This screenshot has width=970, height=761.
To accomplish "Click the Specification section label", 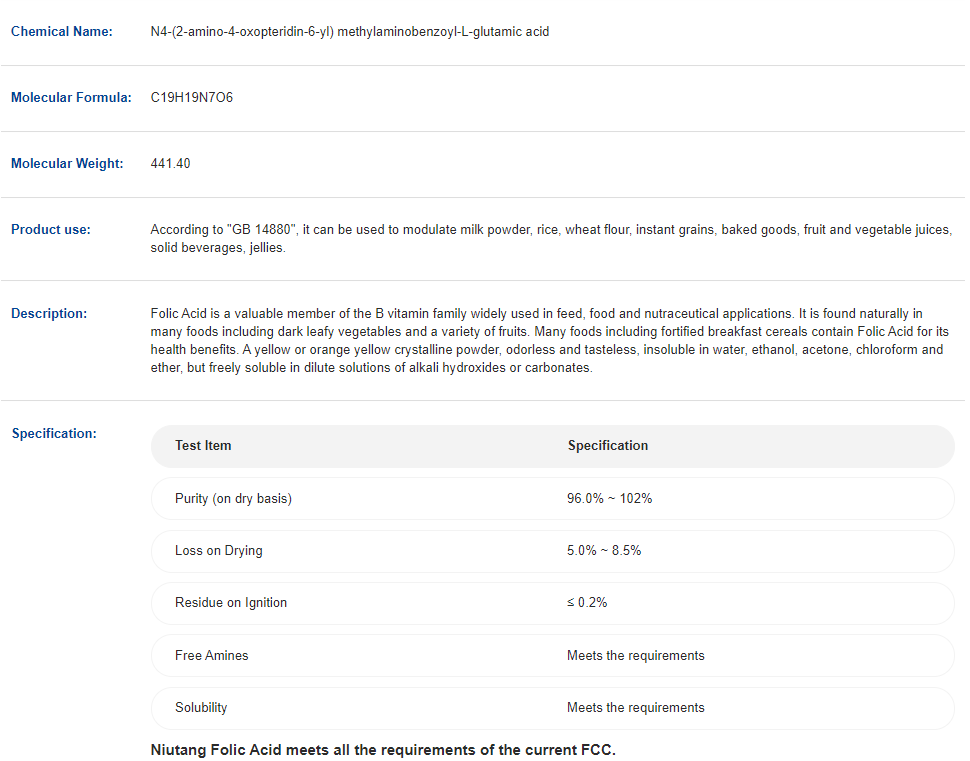I will click(x=54, y=434).
